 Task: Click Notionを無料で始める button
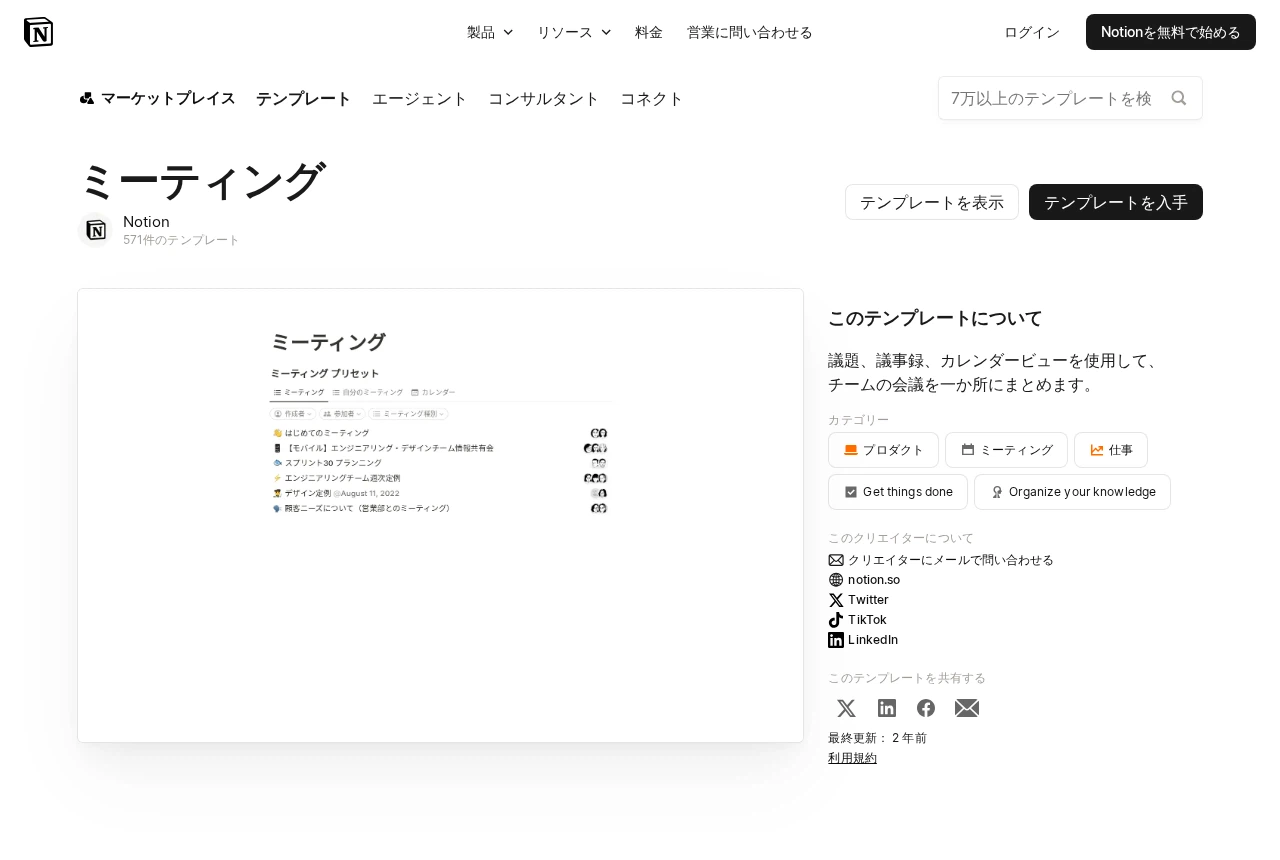[x=1171, y=32]
